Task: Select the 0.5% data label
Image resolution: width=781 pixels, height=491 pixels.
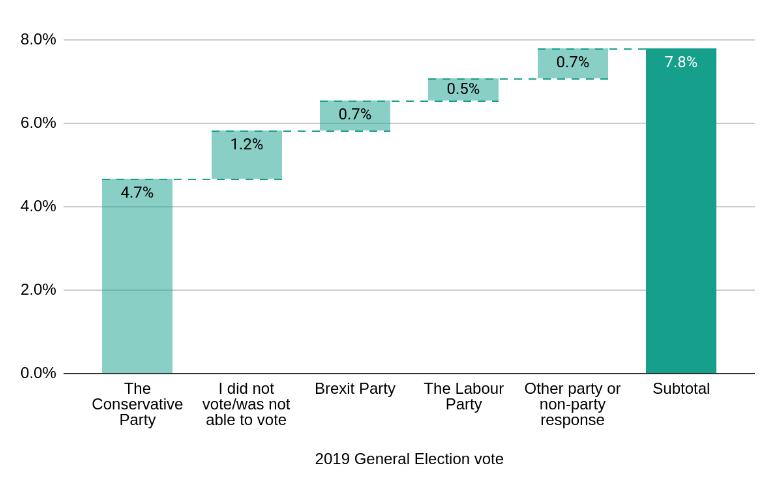Action: [463, 89]
